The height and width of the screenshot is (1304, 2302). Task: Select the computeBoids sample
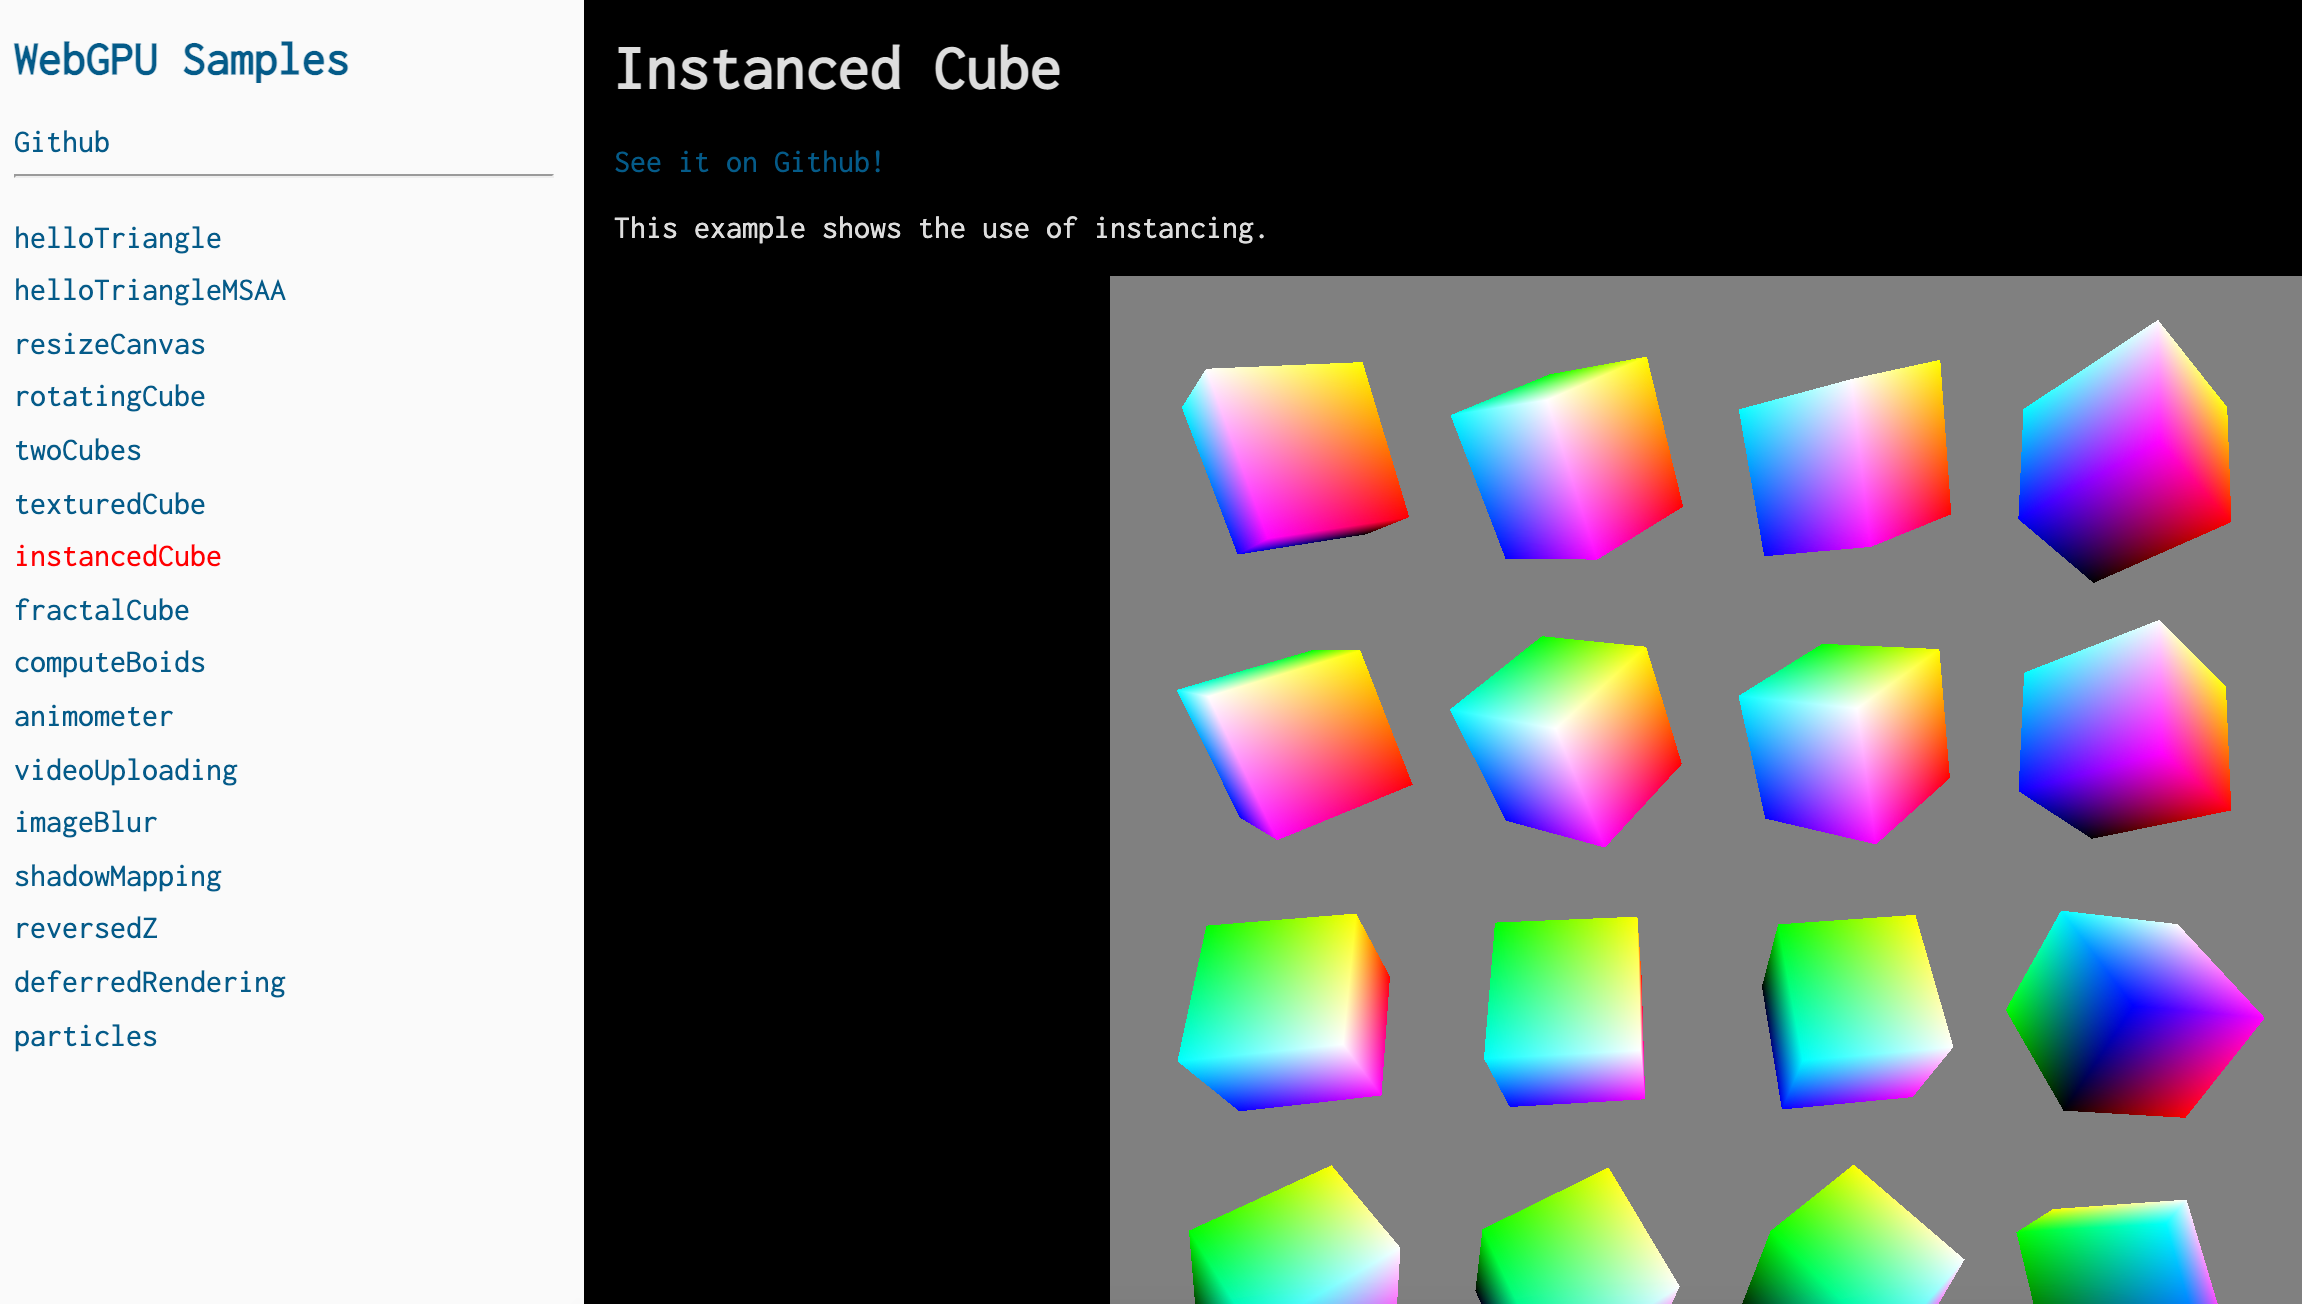pos(110,662)
